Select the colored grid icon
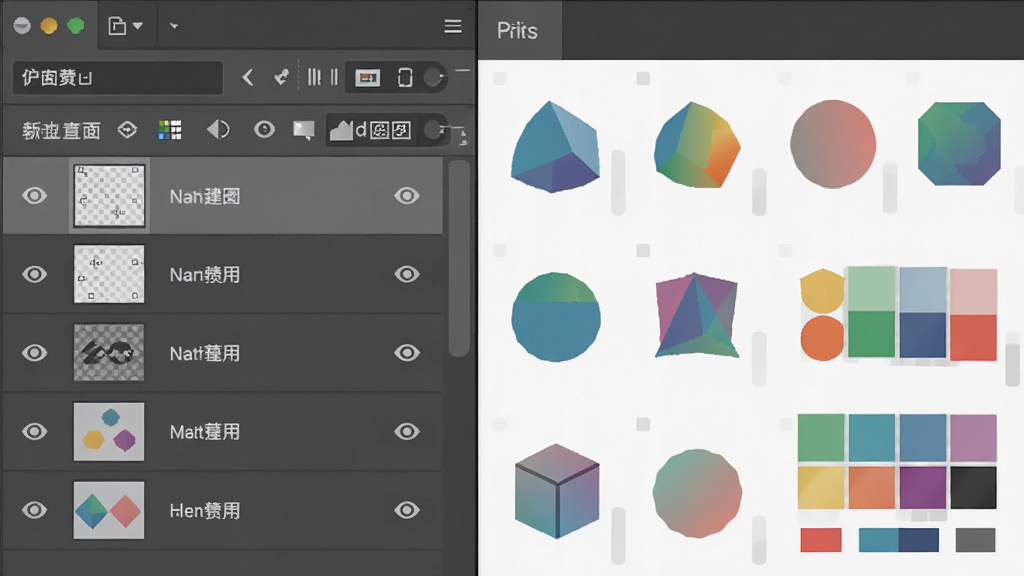Image resolution: width=1024 pixels, height=576 pixels. click(x=170, y=130)
